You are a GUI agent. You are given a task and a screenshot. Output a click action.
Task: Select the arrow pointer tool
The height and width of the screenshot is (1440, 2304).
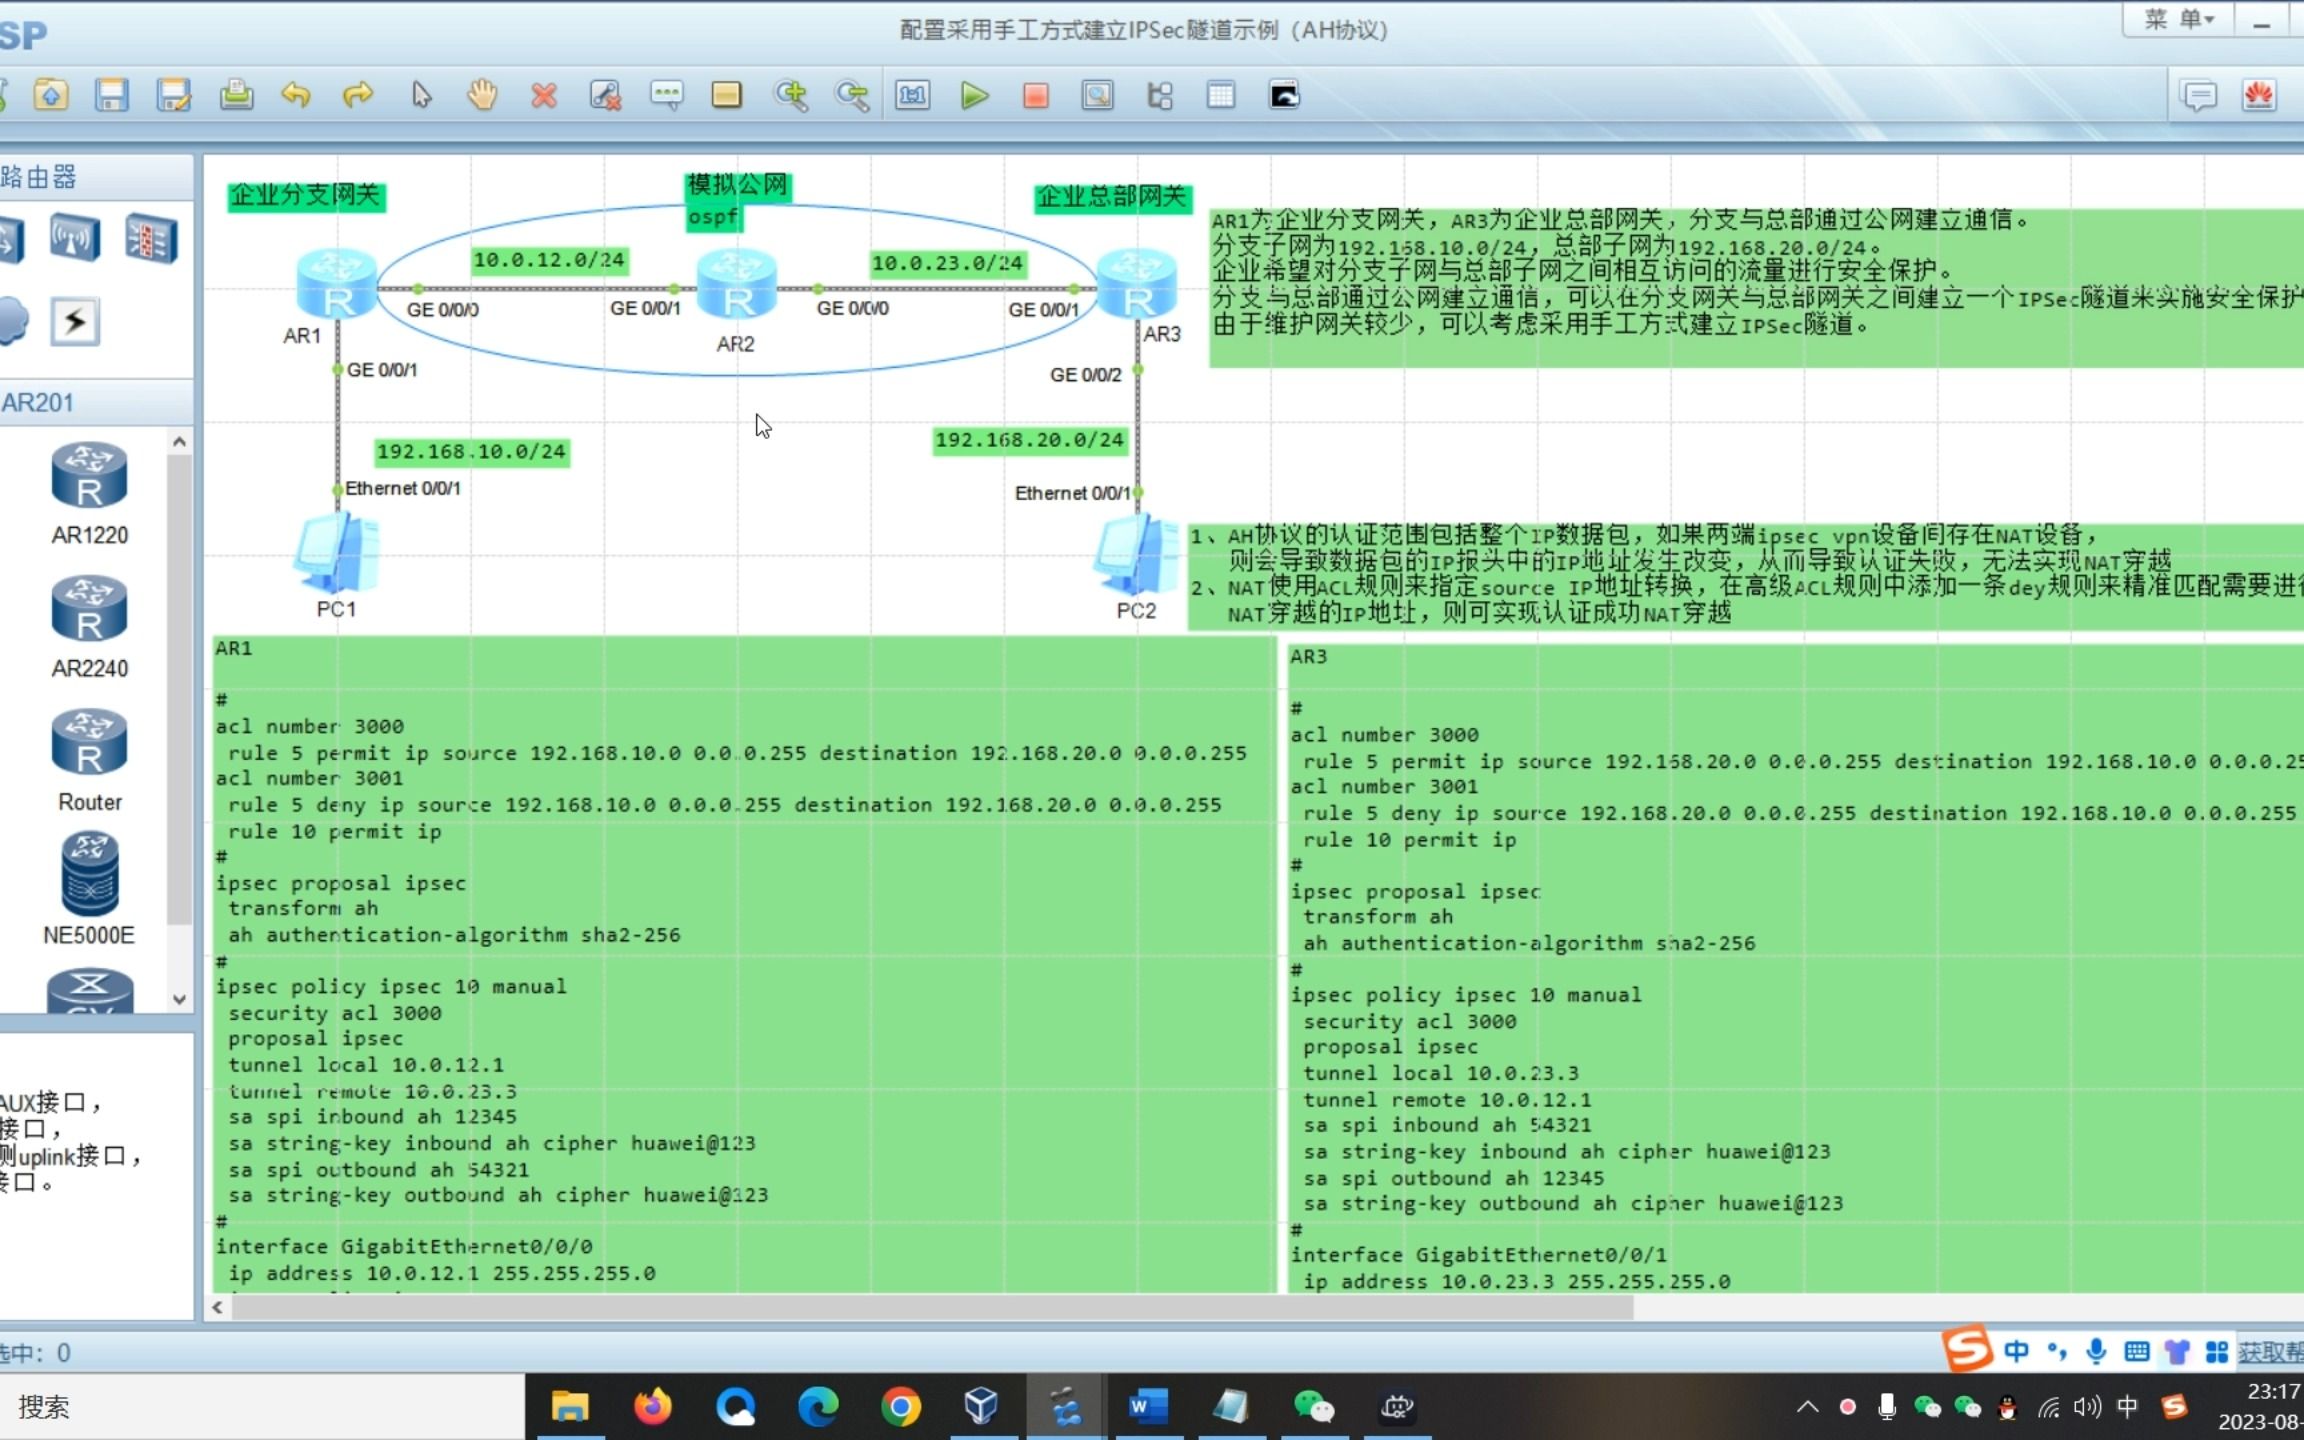point(421,96)
